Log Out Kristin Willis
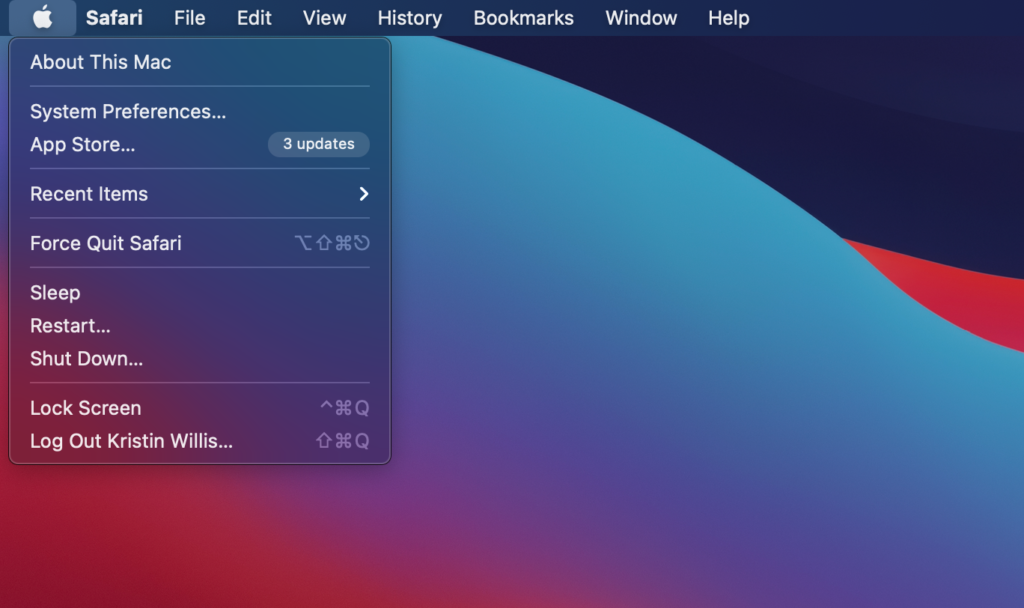The width and height of the screenshot is (1024, 608). 200,441
